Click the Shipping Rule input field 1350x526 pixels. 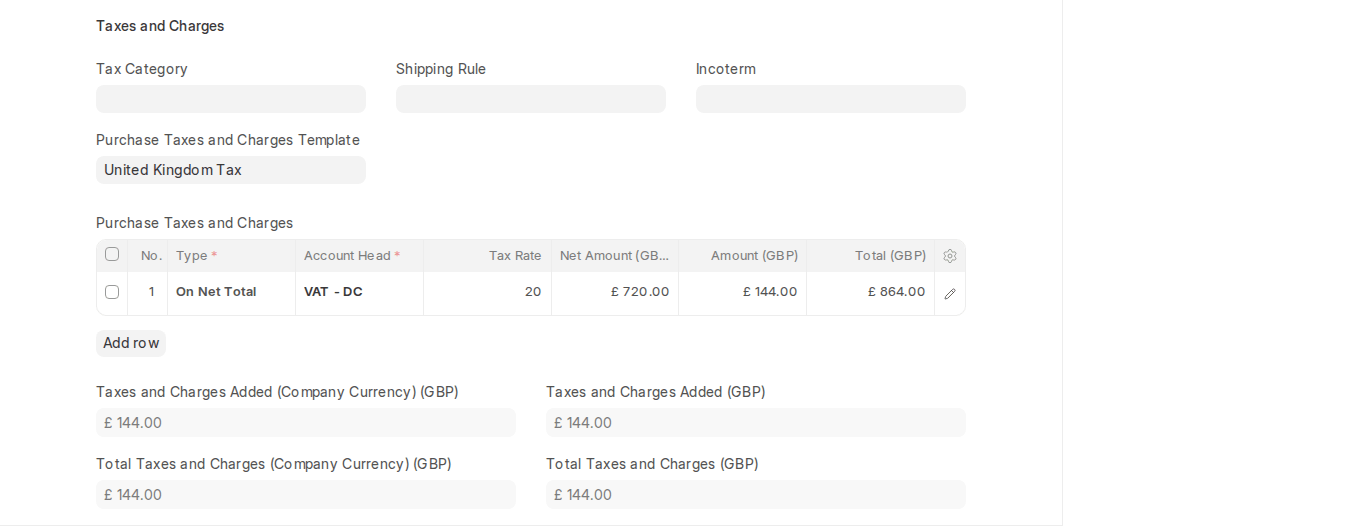531,99
